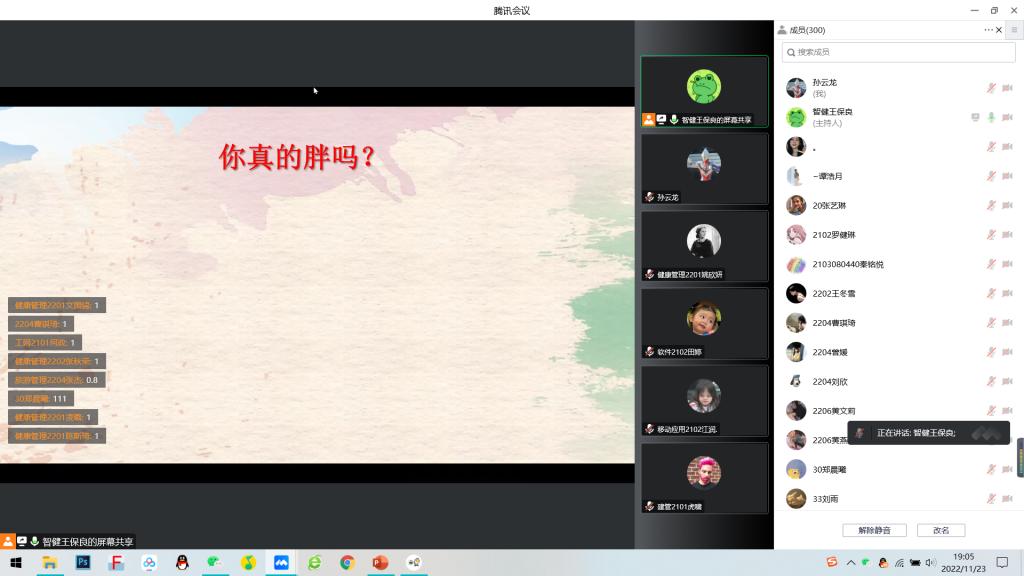
Task: Click the muted microphone icon beside 孙云龙
Action: [x=991, y=88]
